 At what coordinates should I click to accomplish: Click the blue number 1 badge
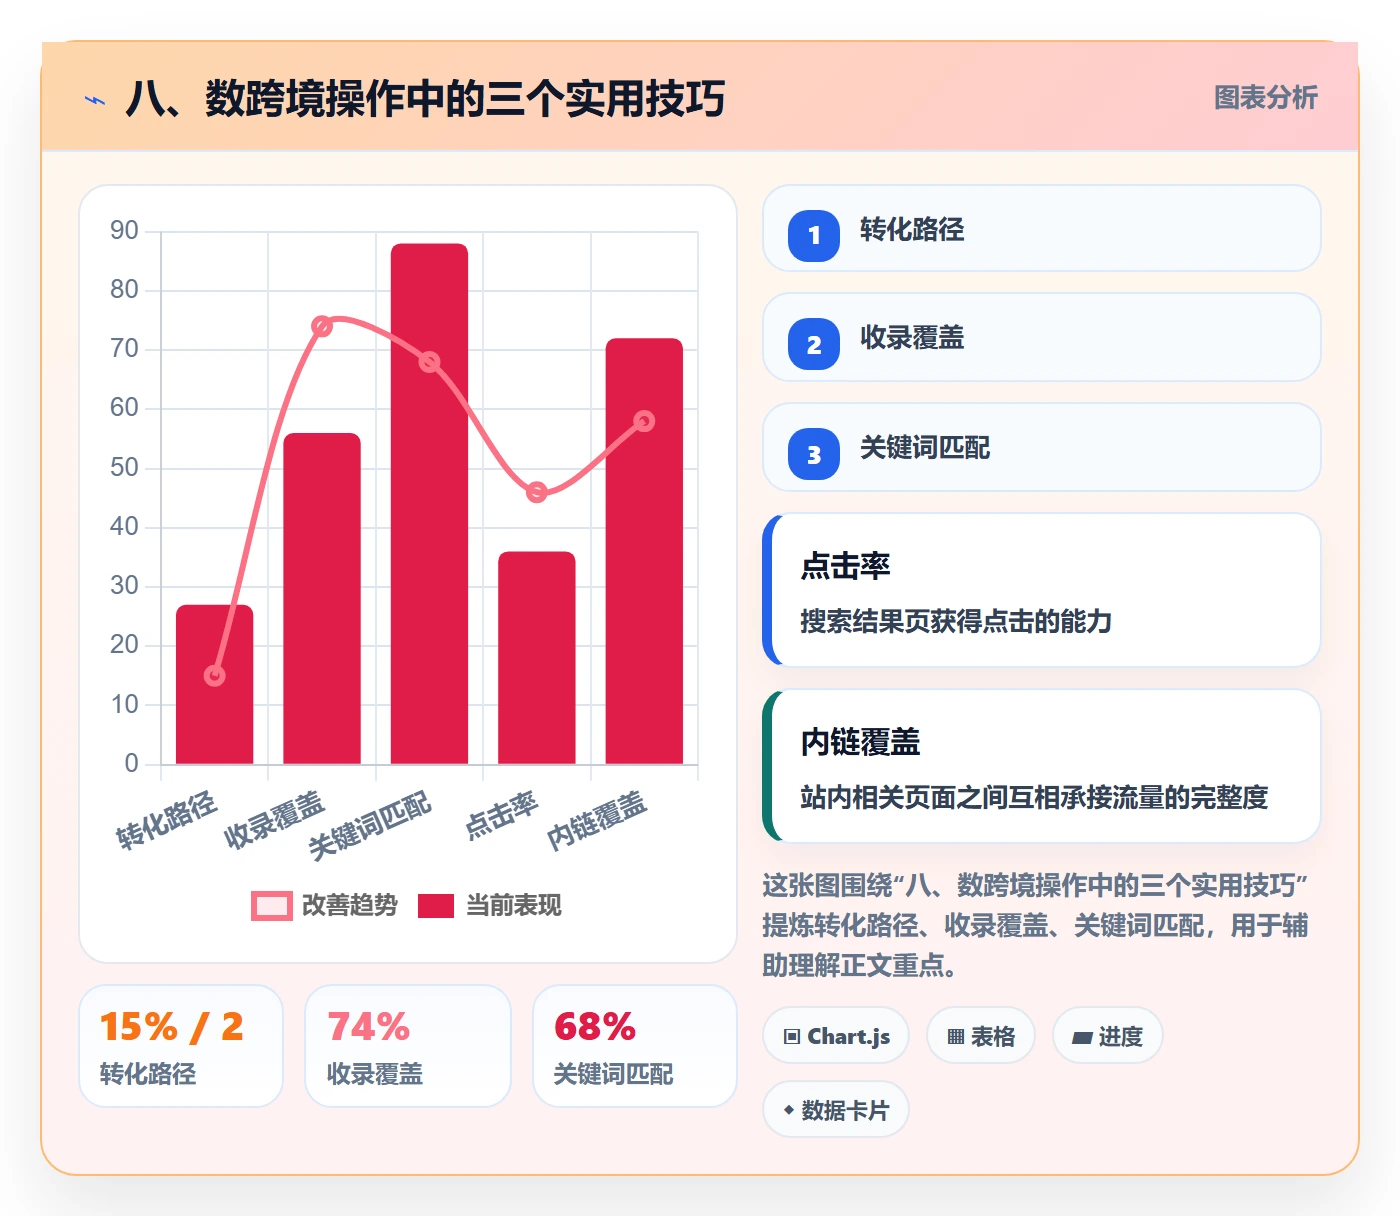(x=814, y=235)
